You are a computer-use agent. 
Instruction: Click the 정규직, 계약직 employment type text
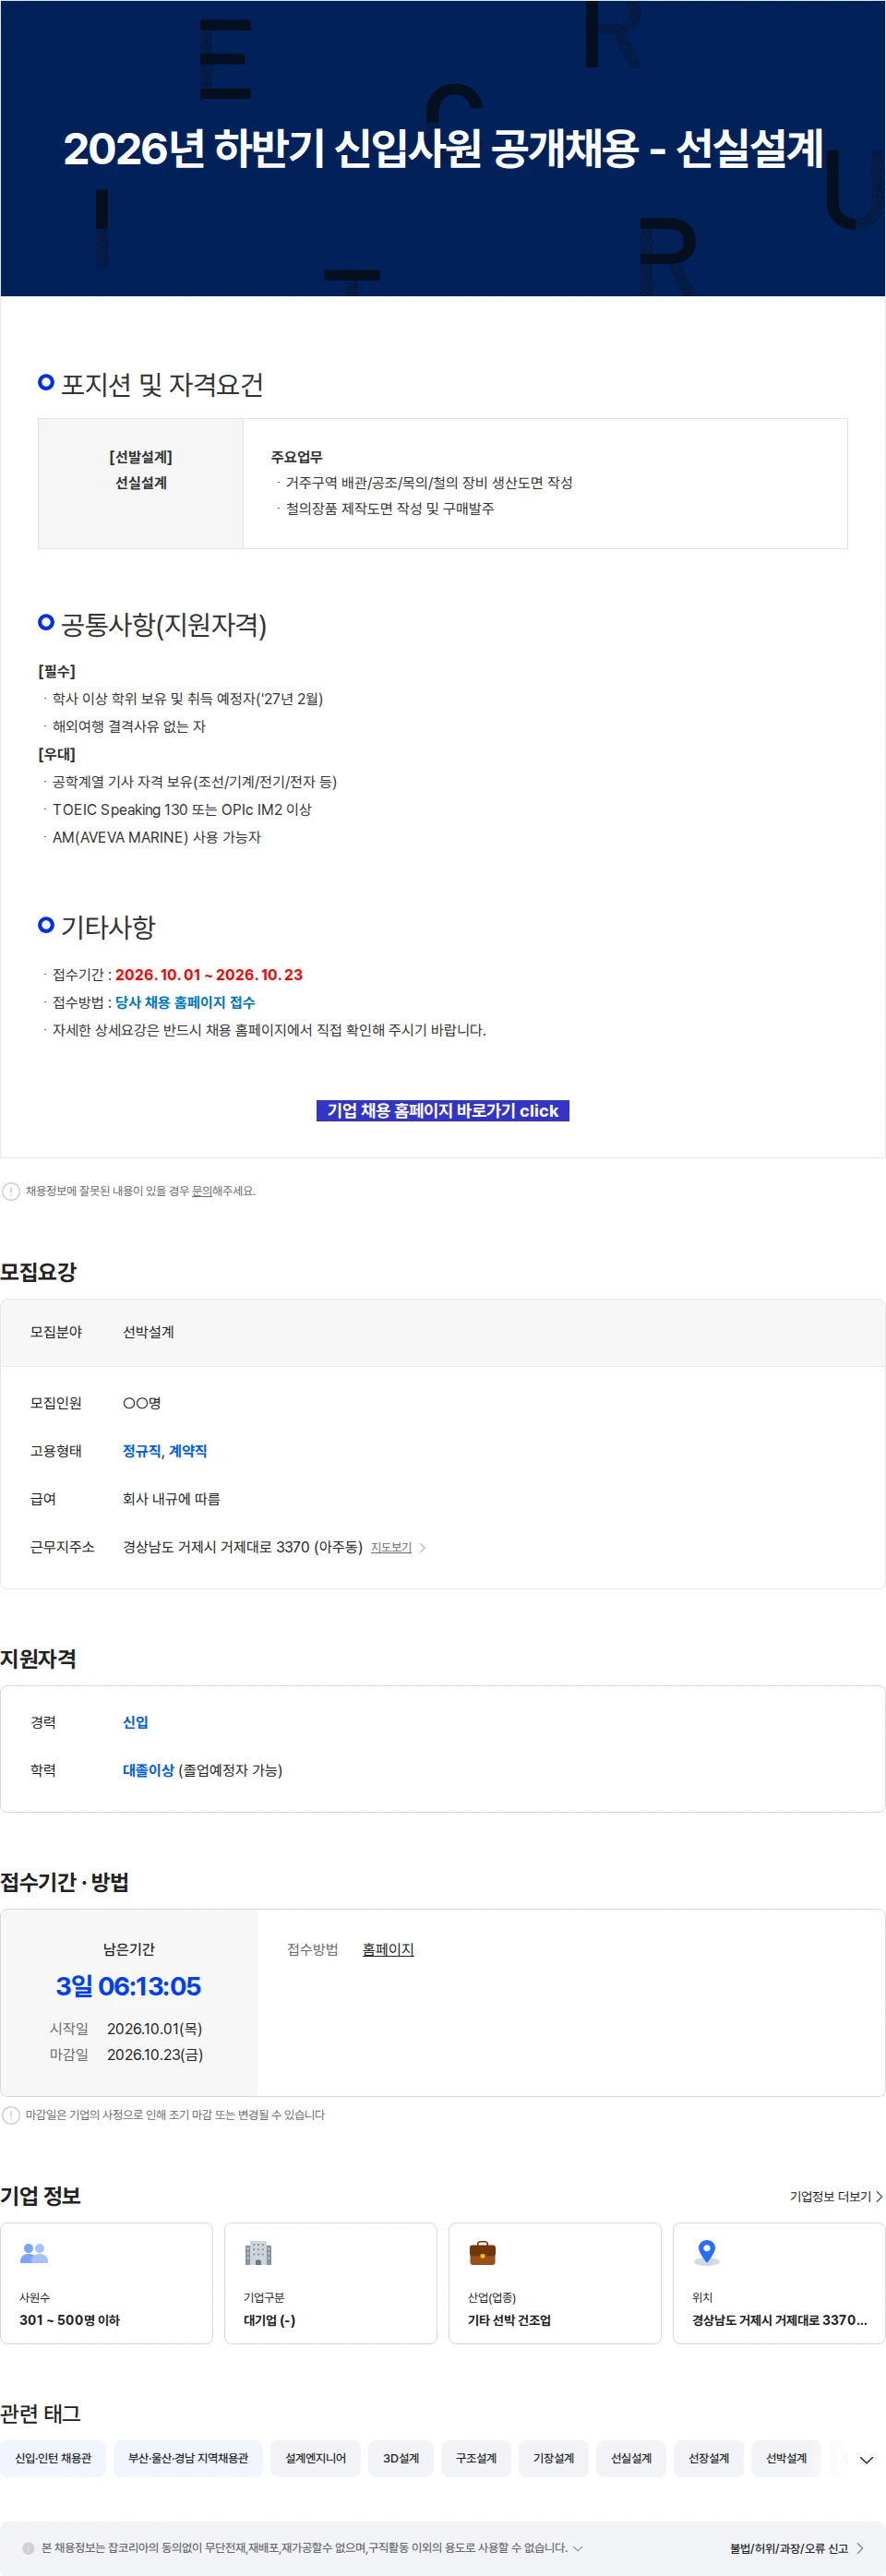pos(165,1451)
